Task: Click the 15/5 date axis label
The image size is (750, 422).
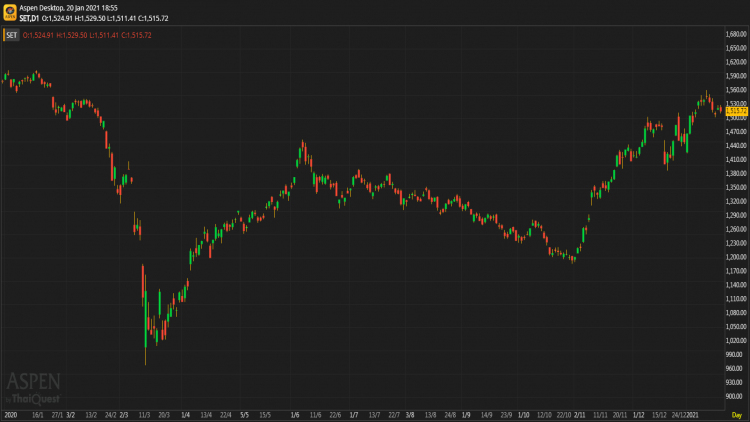Action: click(x=265, y=415)
